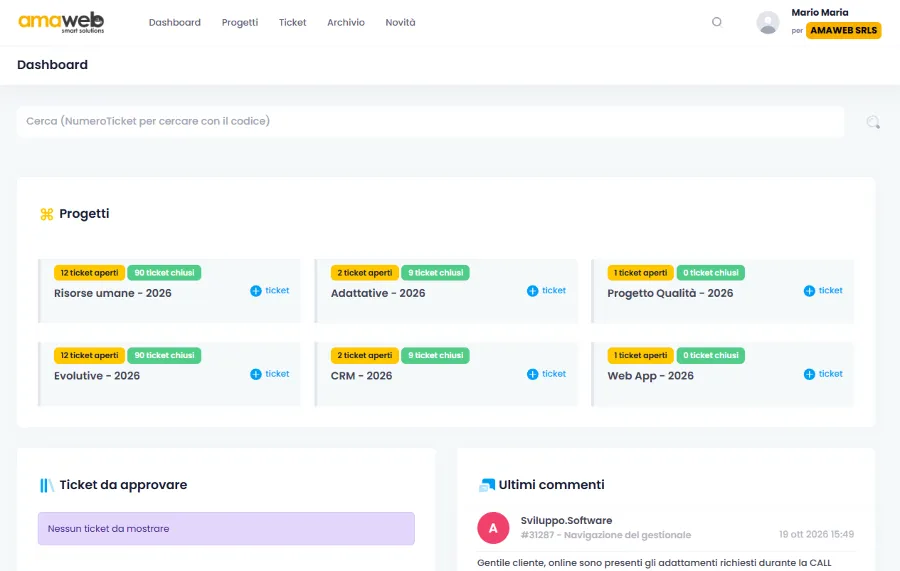The height and width of the screenshot is (571, 900).
Task: Click the header search magnifier icon
Action: [x=717, y=22]
